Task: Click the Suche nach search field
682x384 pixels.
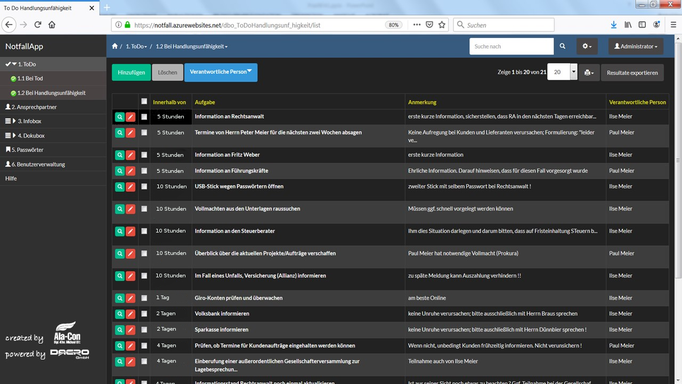Action: 512,46
